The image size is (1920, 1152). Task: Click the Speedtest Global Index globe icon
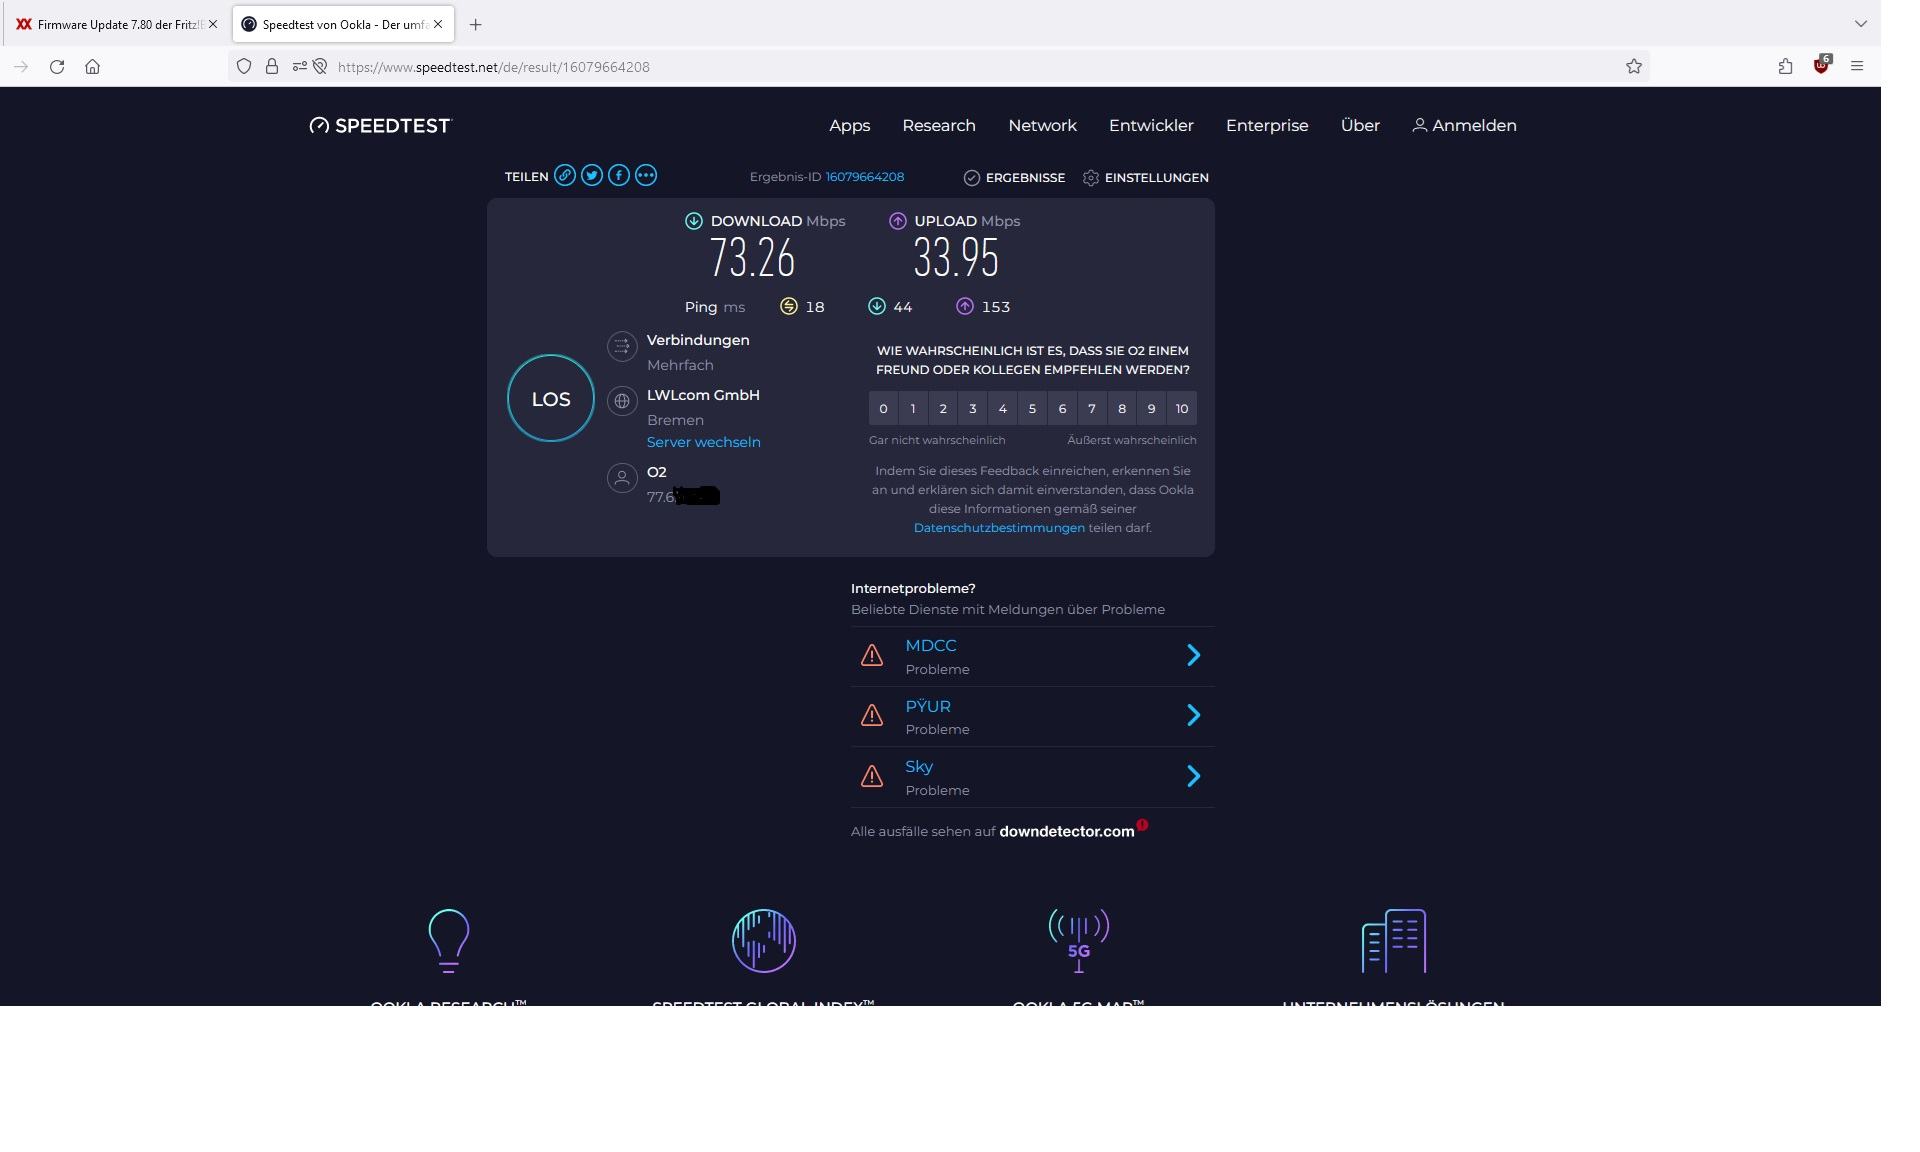764,940
